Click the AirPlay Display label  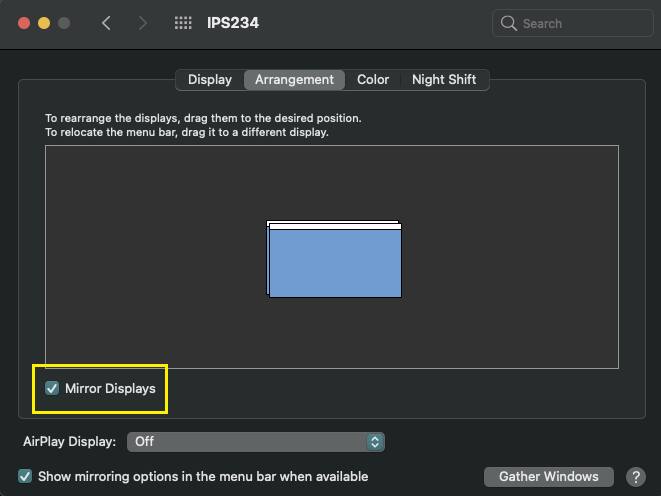click(x=70, y=442)
